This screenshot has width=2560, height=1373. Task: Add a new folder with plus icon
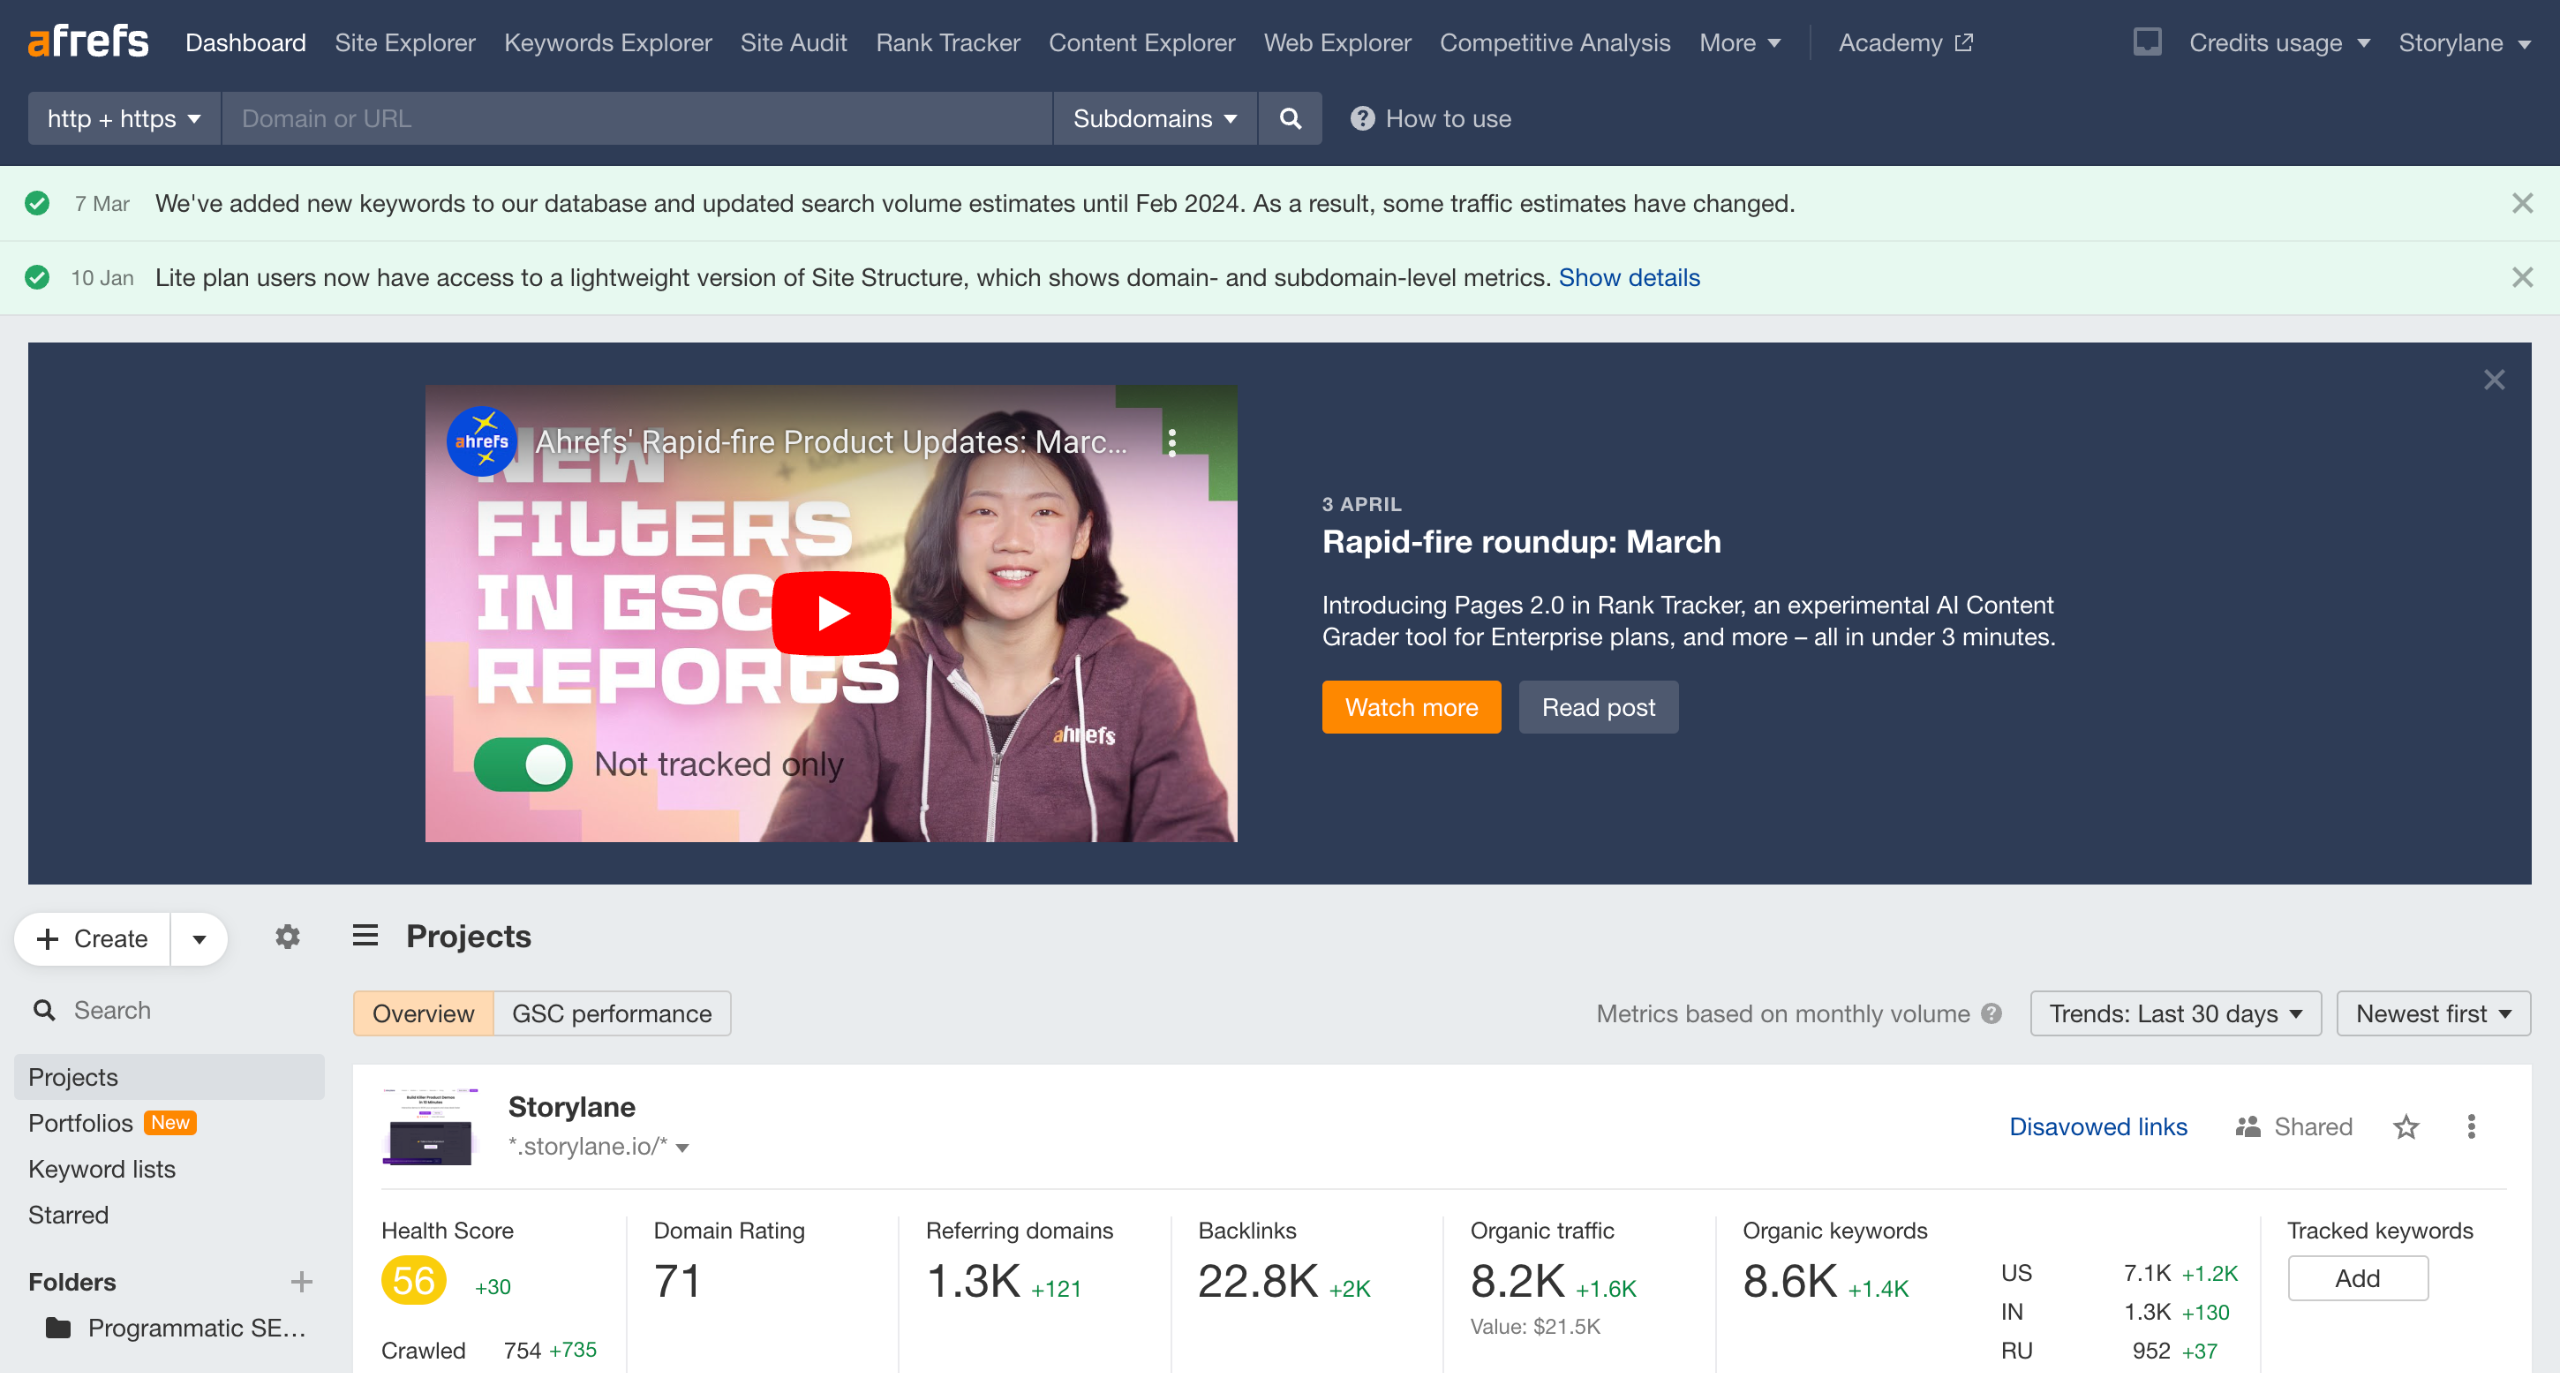click(x=301, y=1281)
